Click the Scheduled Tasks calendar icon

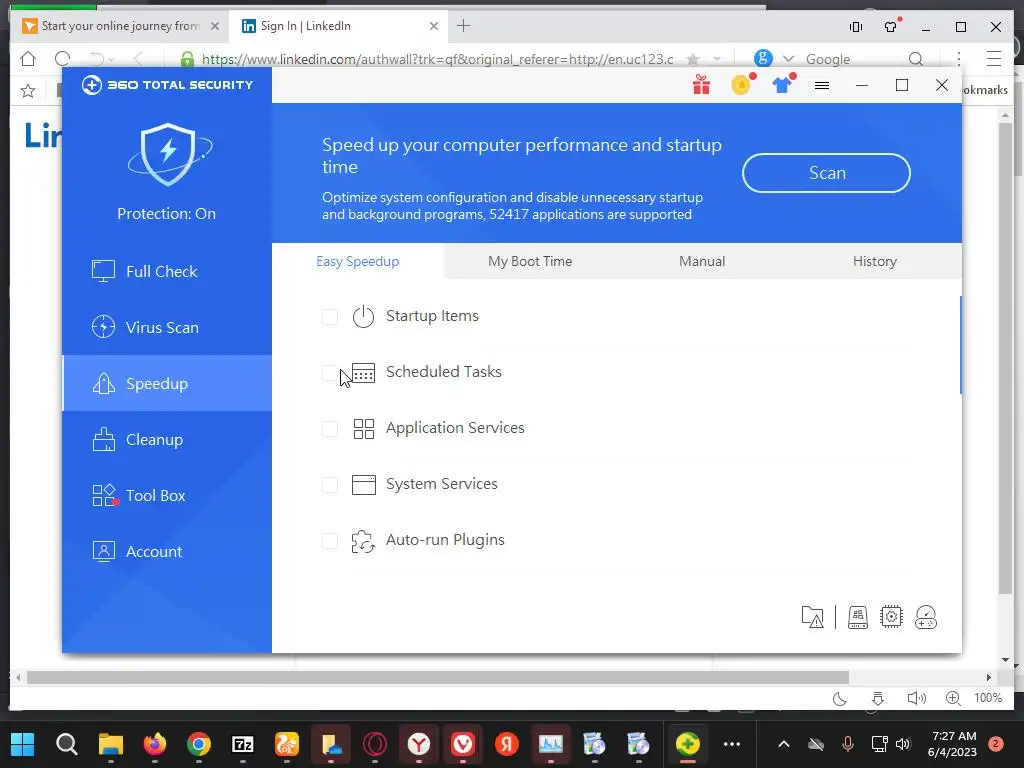click(363, 373)
